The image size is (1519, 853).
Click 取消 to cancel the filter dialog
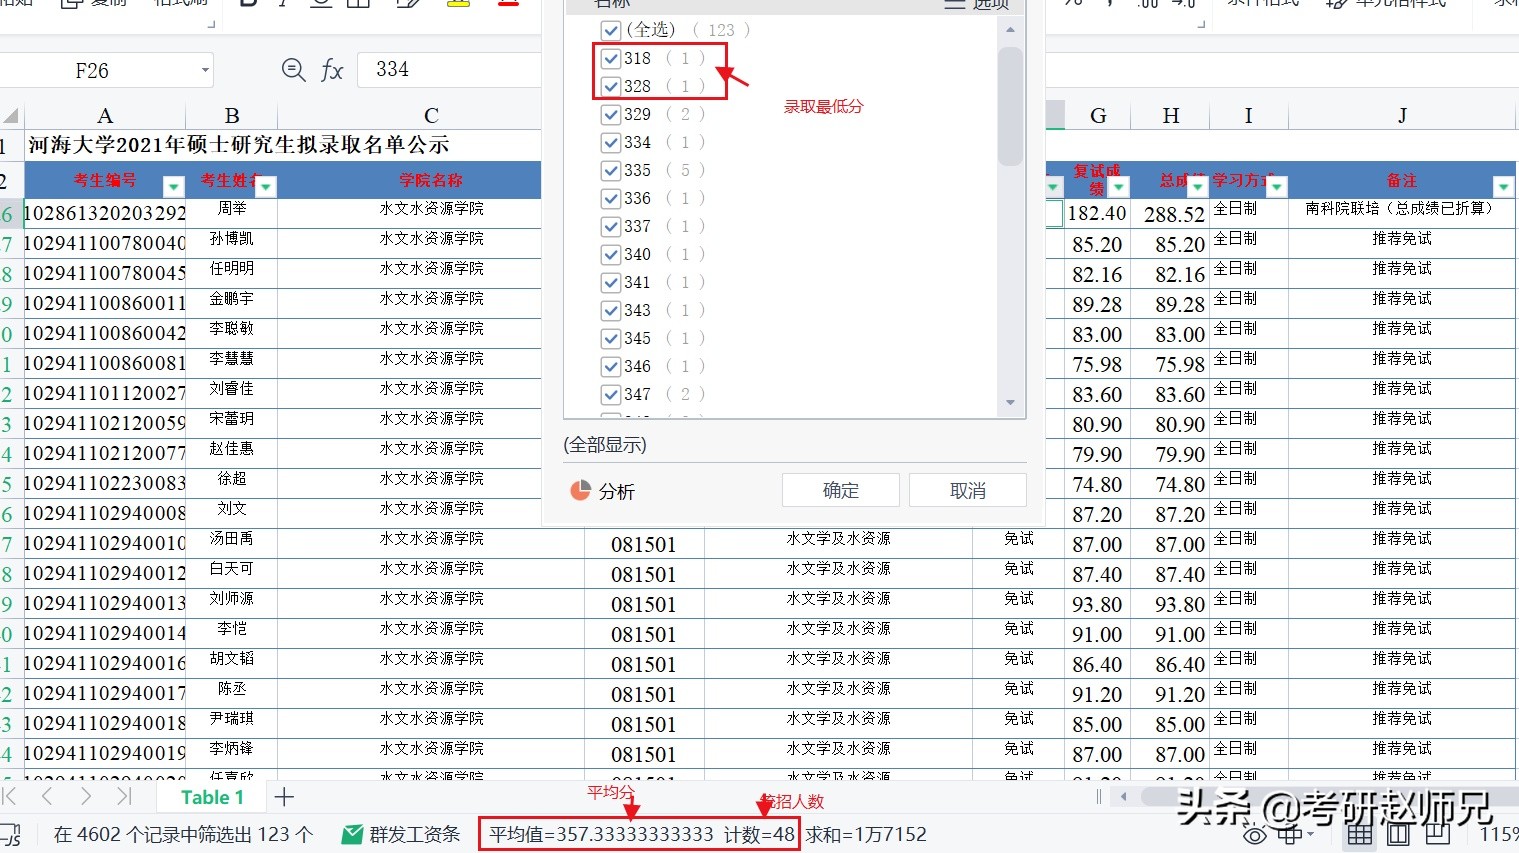[x=966, y=489]
